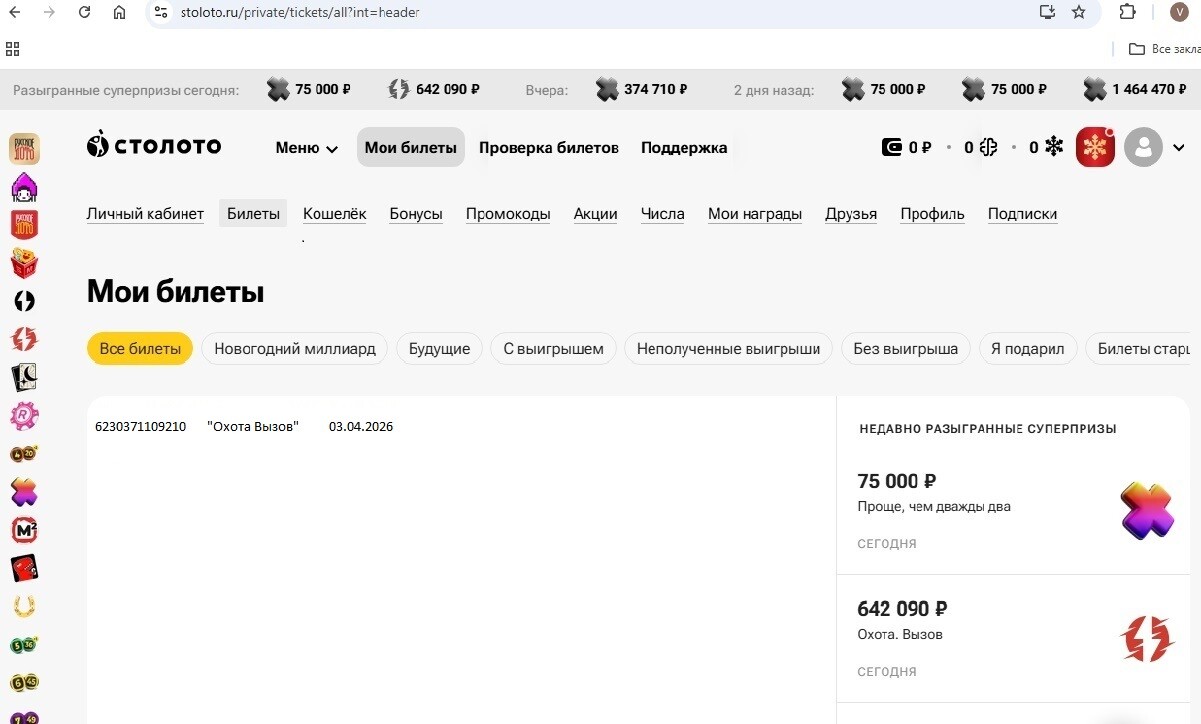Open wallet balance 0 ₽ icon
The height and width of the screenshot is (724, 1201).
click(x=906, y=148)
